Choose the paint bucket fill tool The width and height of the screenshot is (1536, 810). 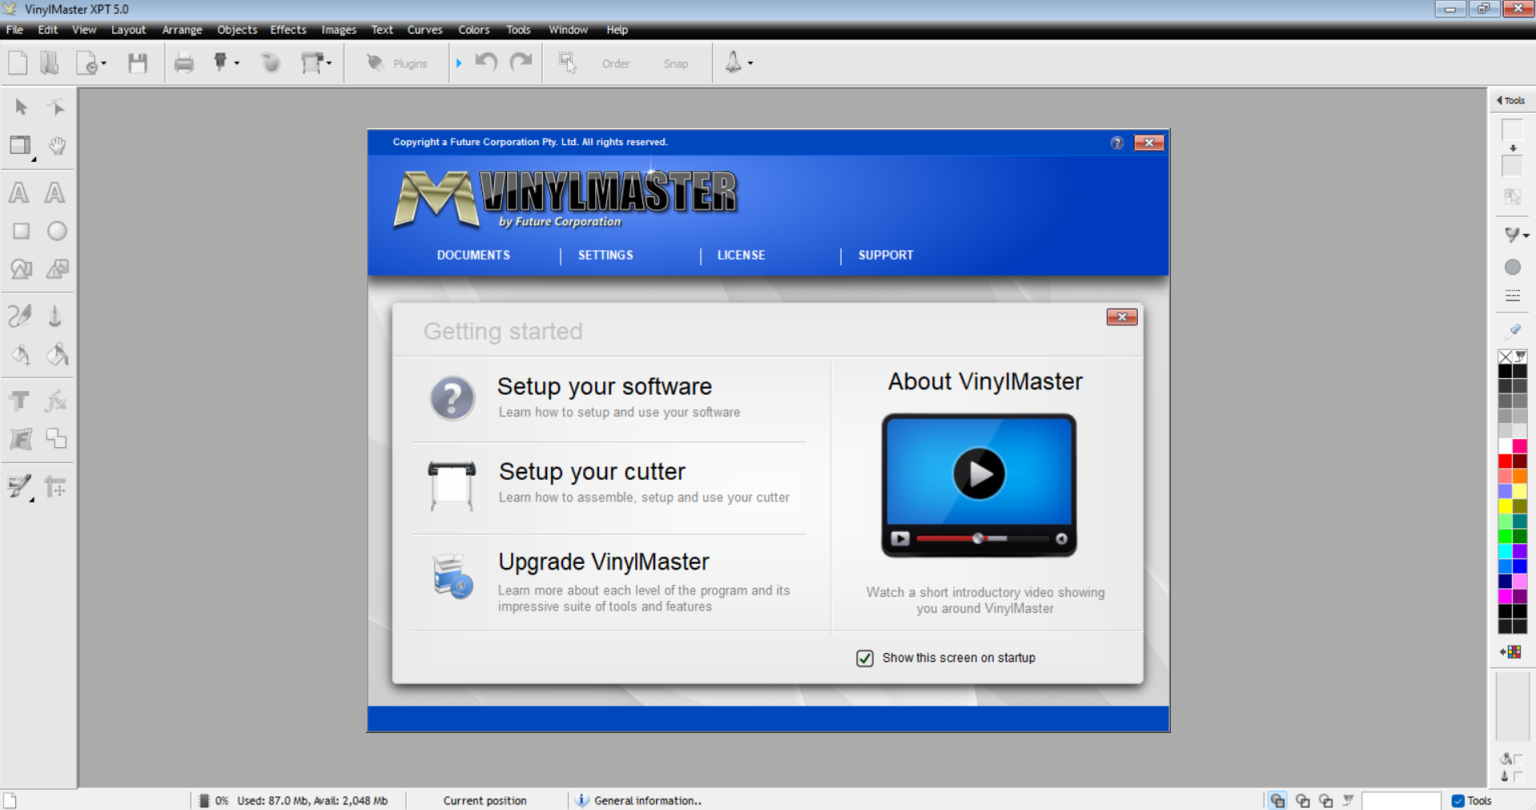tap(20, 354)
